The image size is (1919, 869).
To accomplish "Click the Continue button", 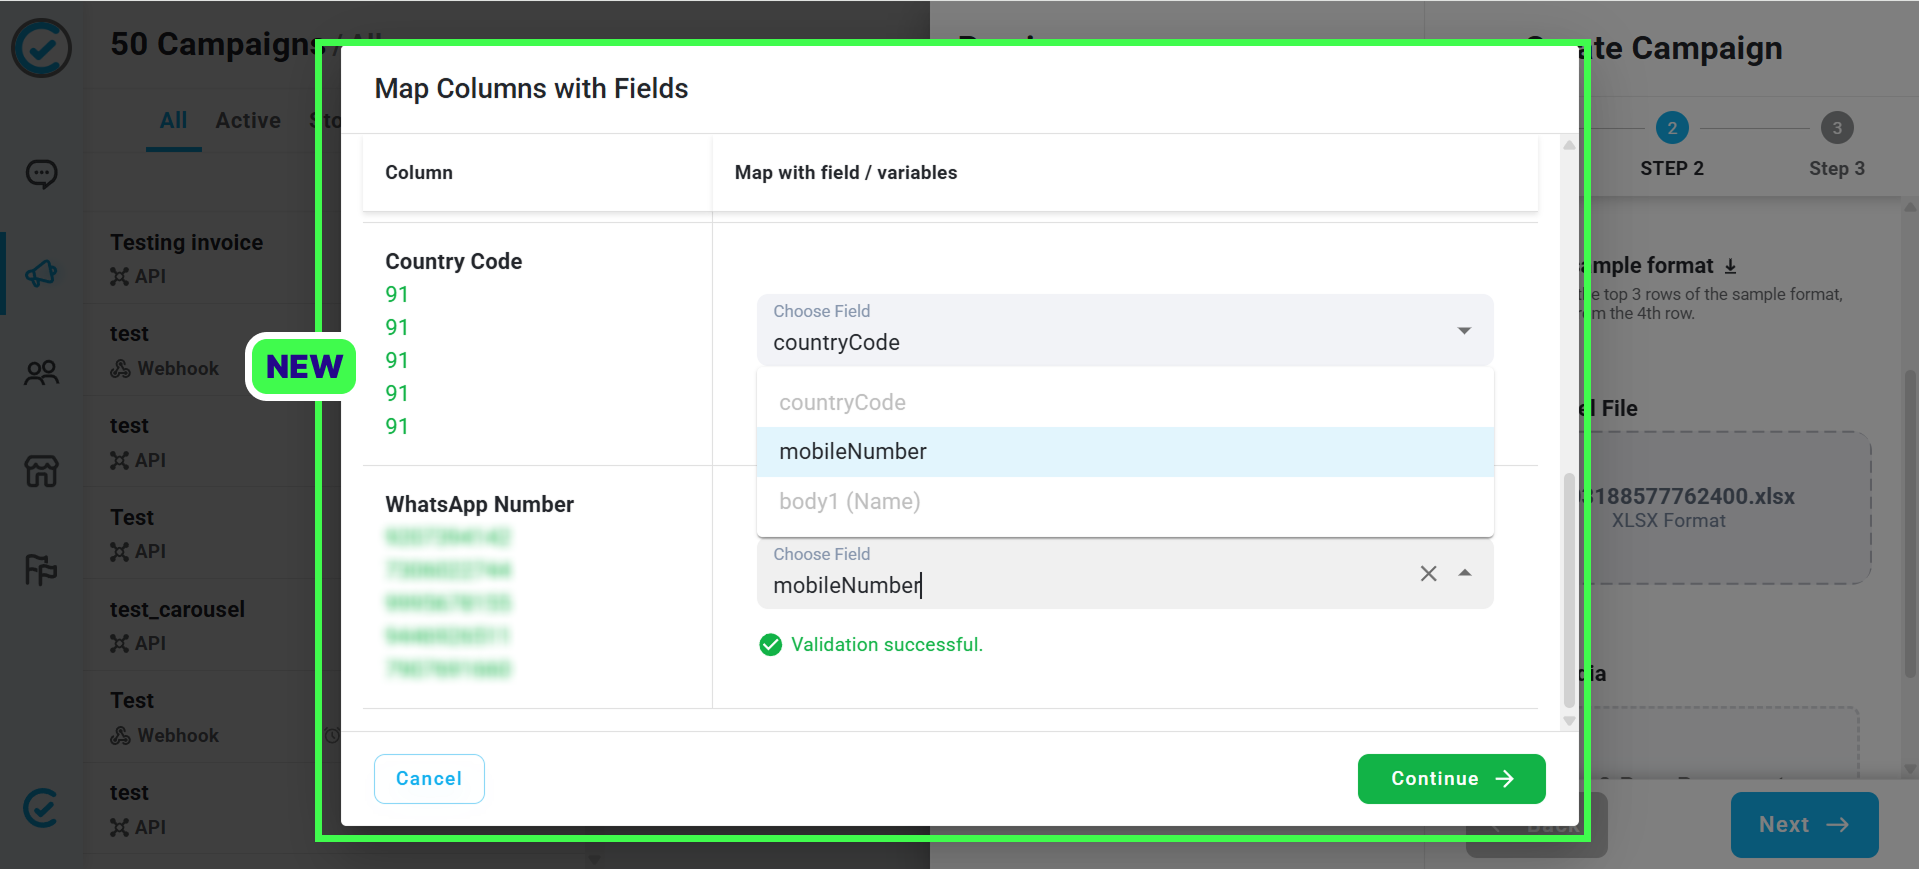I will [1451, 779].
